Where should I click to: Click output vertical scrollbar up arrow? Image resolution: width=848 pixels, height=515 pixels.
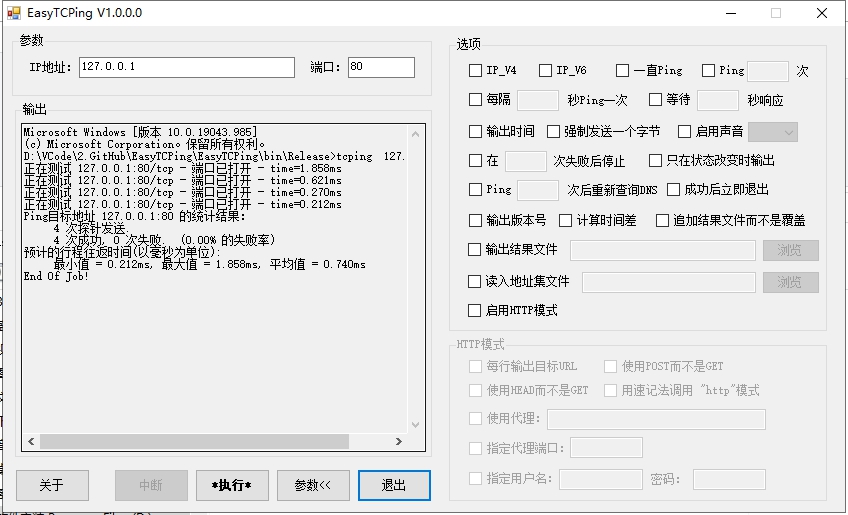coord(415,134)
